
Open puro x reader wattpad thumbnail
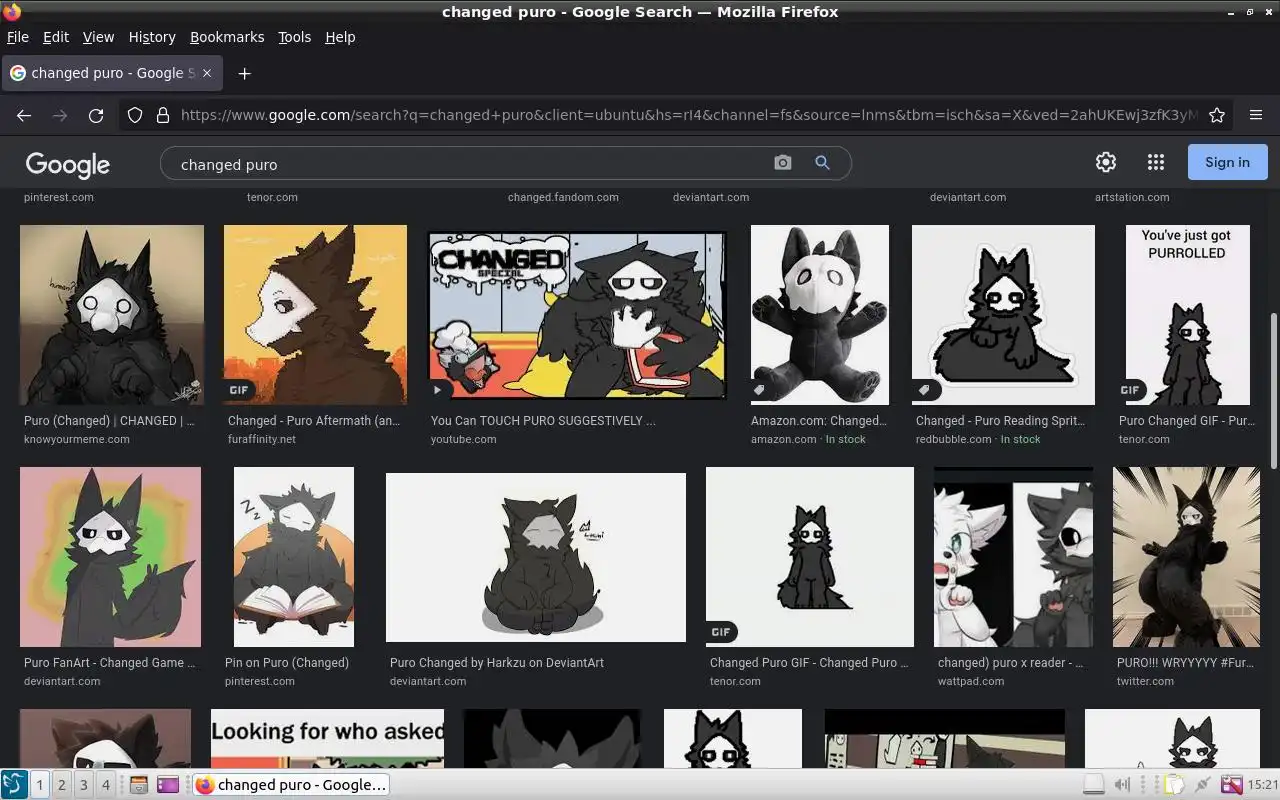[x=1013, y=557]
